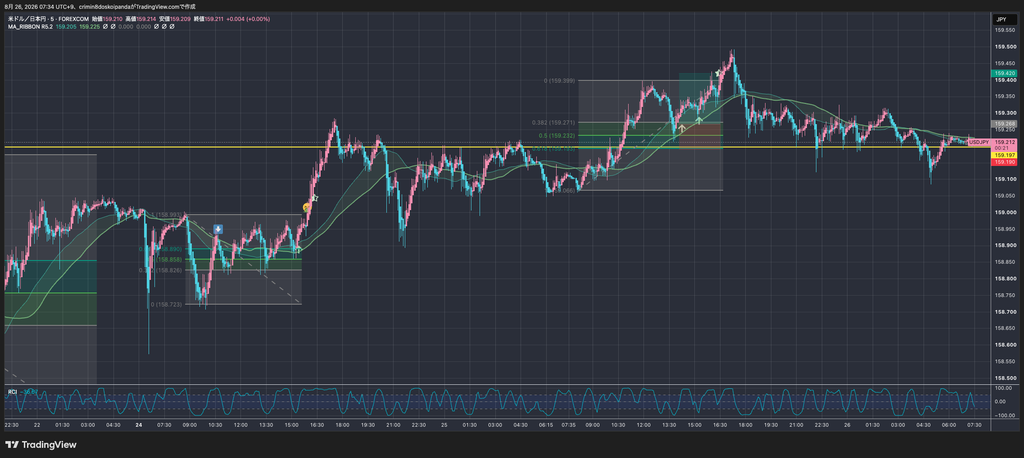Image resolution: width=1024 pixels, height=458 pixels.
Task: Click the blue marker icon near 158.950
Action: click(x=218, y=229)
